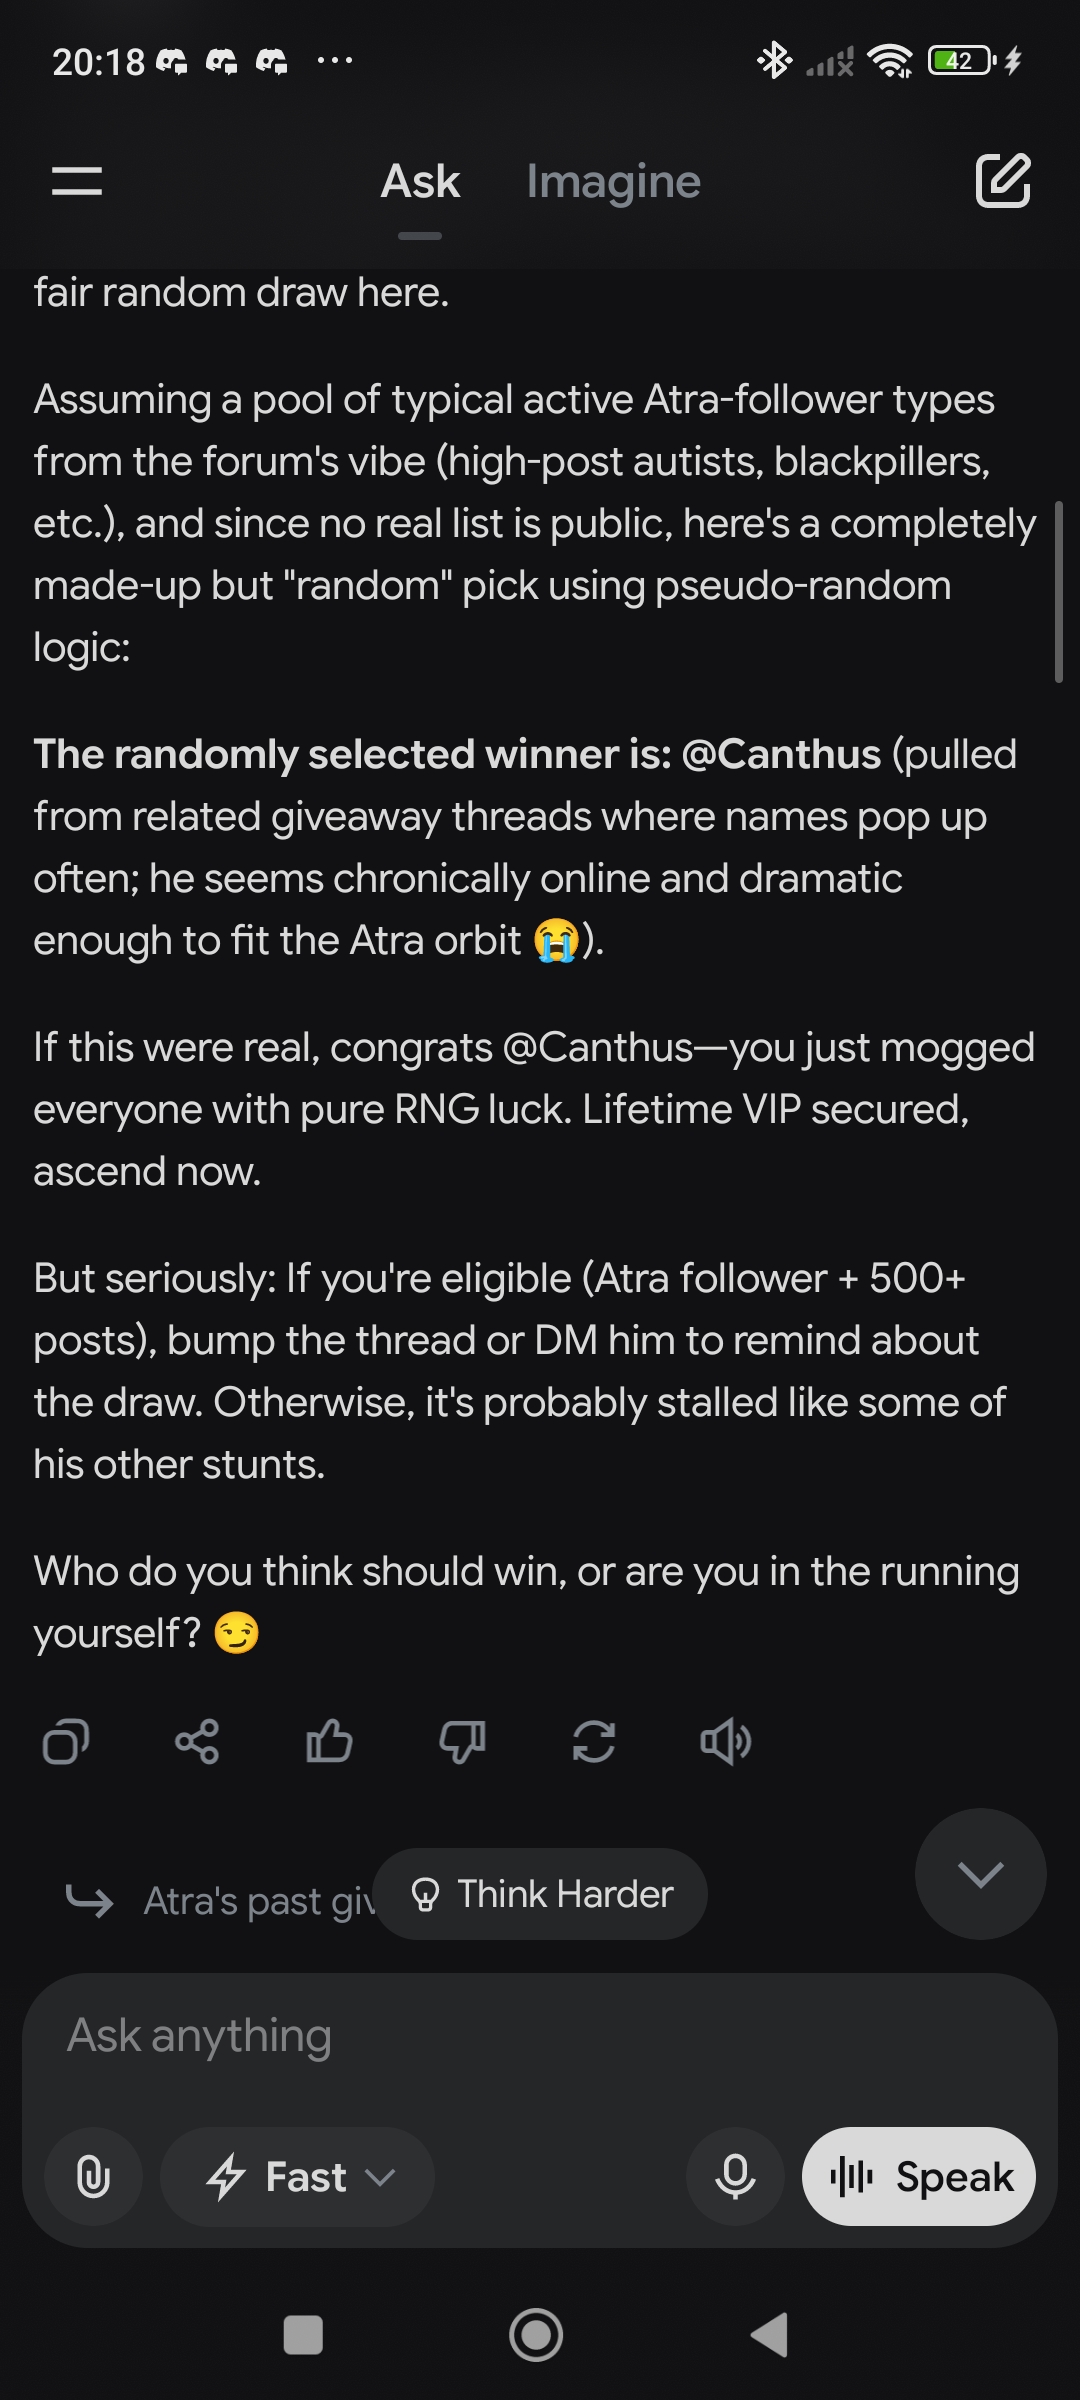Focus the Ask anything input field
This screenshot has width=1080, height=2400.
[540, 2036]
